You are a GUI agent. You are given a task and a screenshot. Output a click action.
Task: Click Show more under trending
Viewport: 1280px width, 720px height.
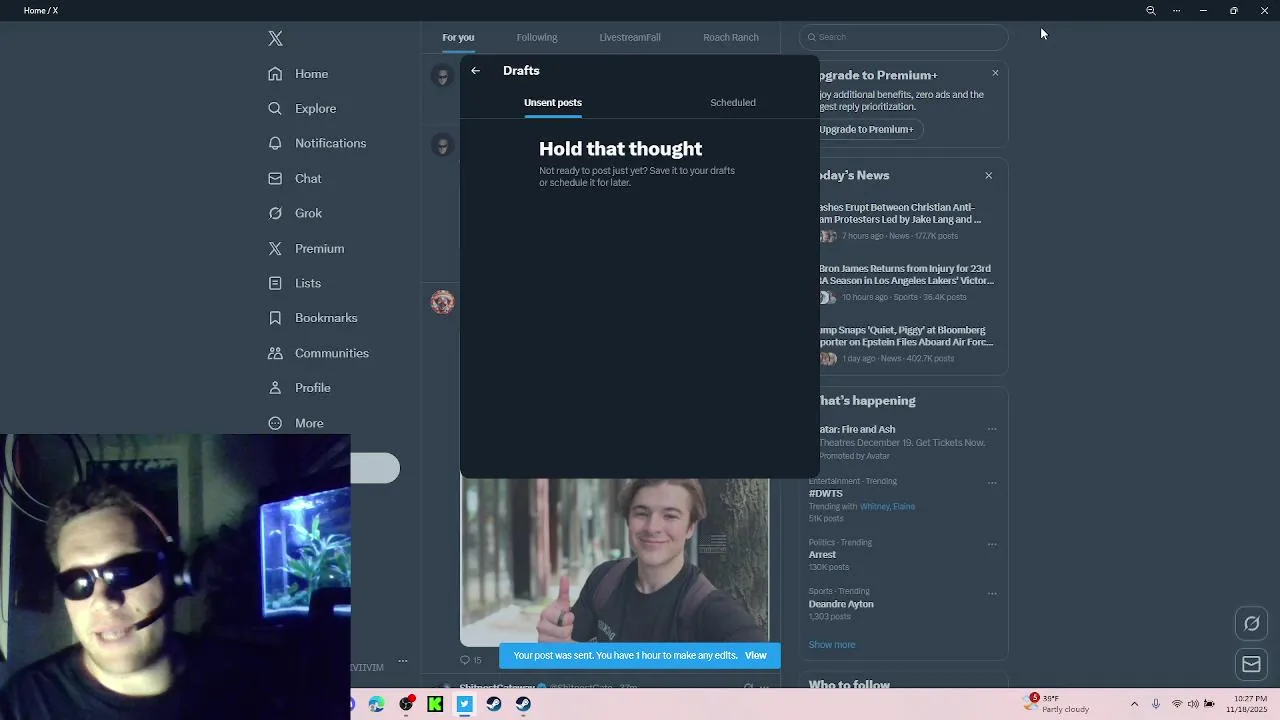(832, 645)
